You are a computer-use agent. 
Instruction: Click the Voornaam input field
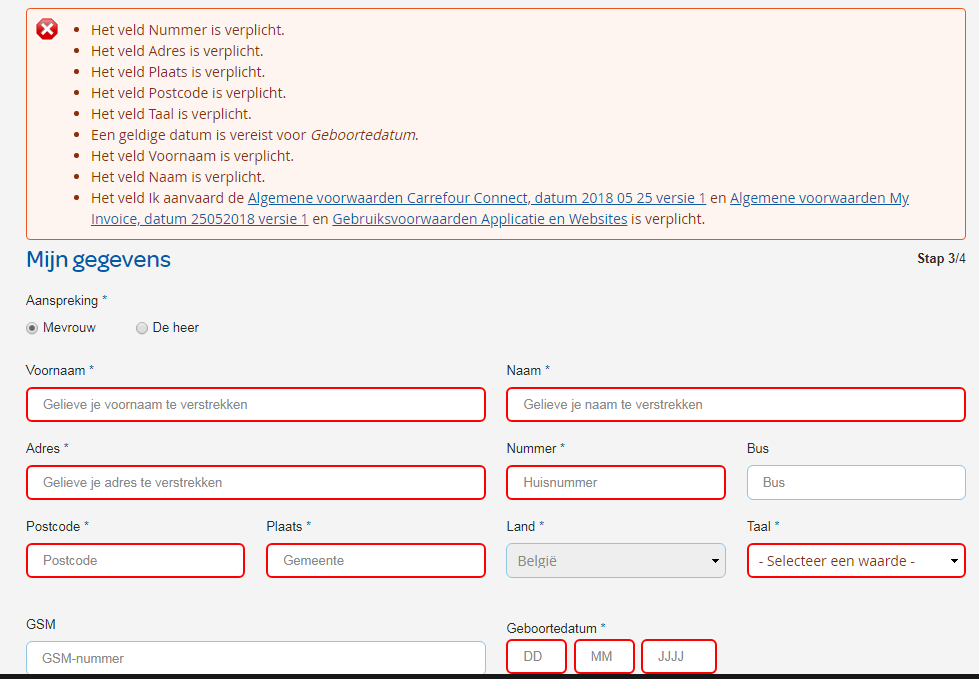click(x=255, y=405)
